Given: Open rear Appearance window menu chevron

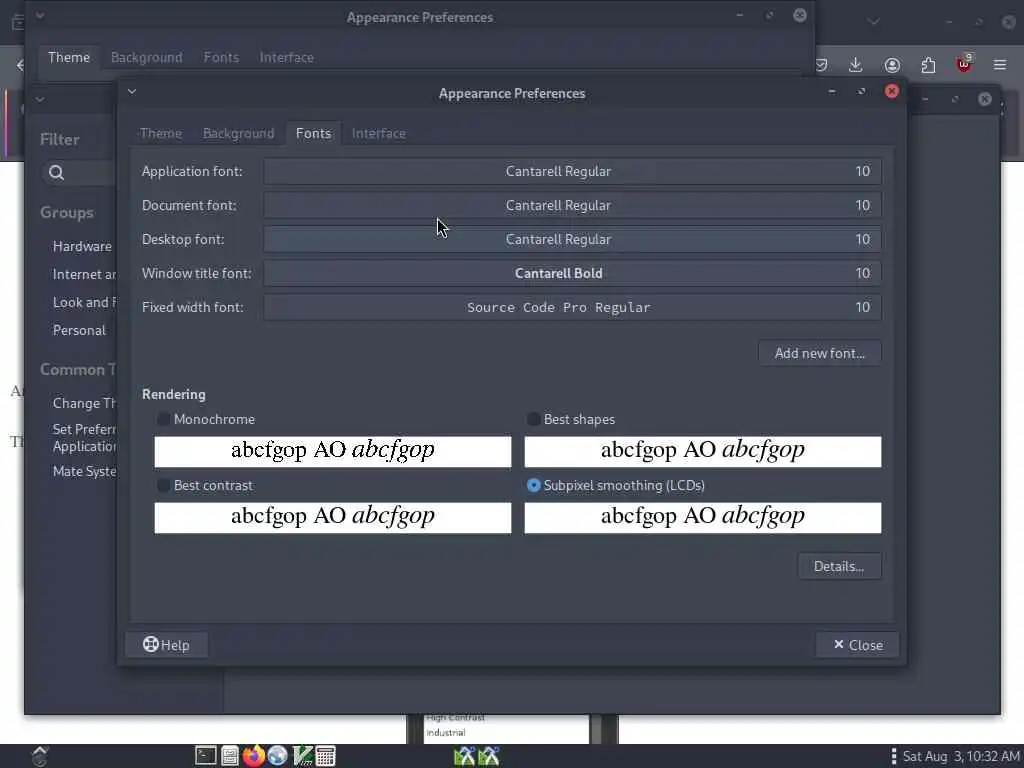Looking at the screenshot, I should 40,15.
